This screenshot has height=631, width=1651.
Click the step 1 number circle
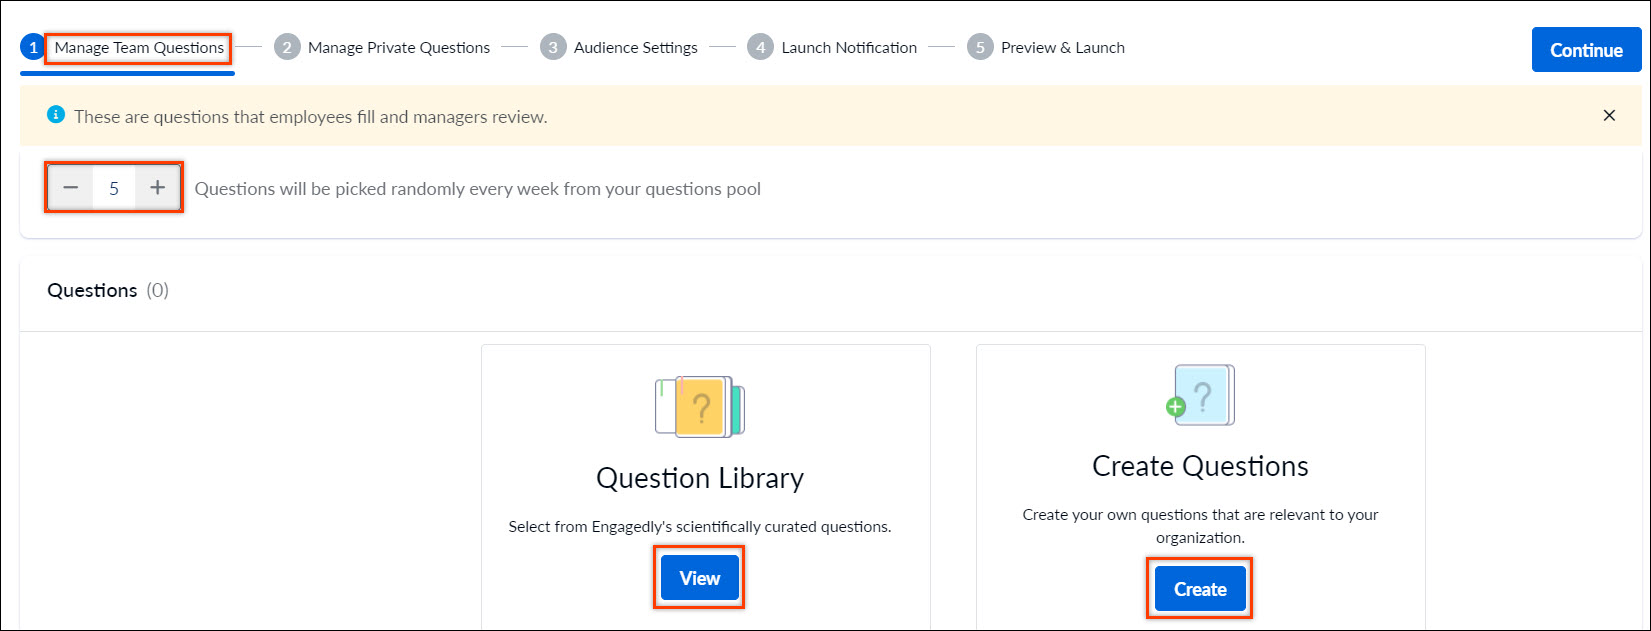tap(33, 48)
